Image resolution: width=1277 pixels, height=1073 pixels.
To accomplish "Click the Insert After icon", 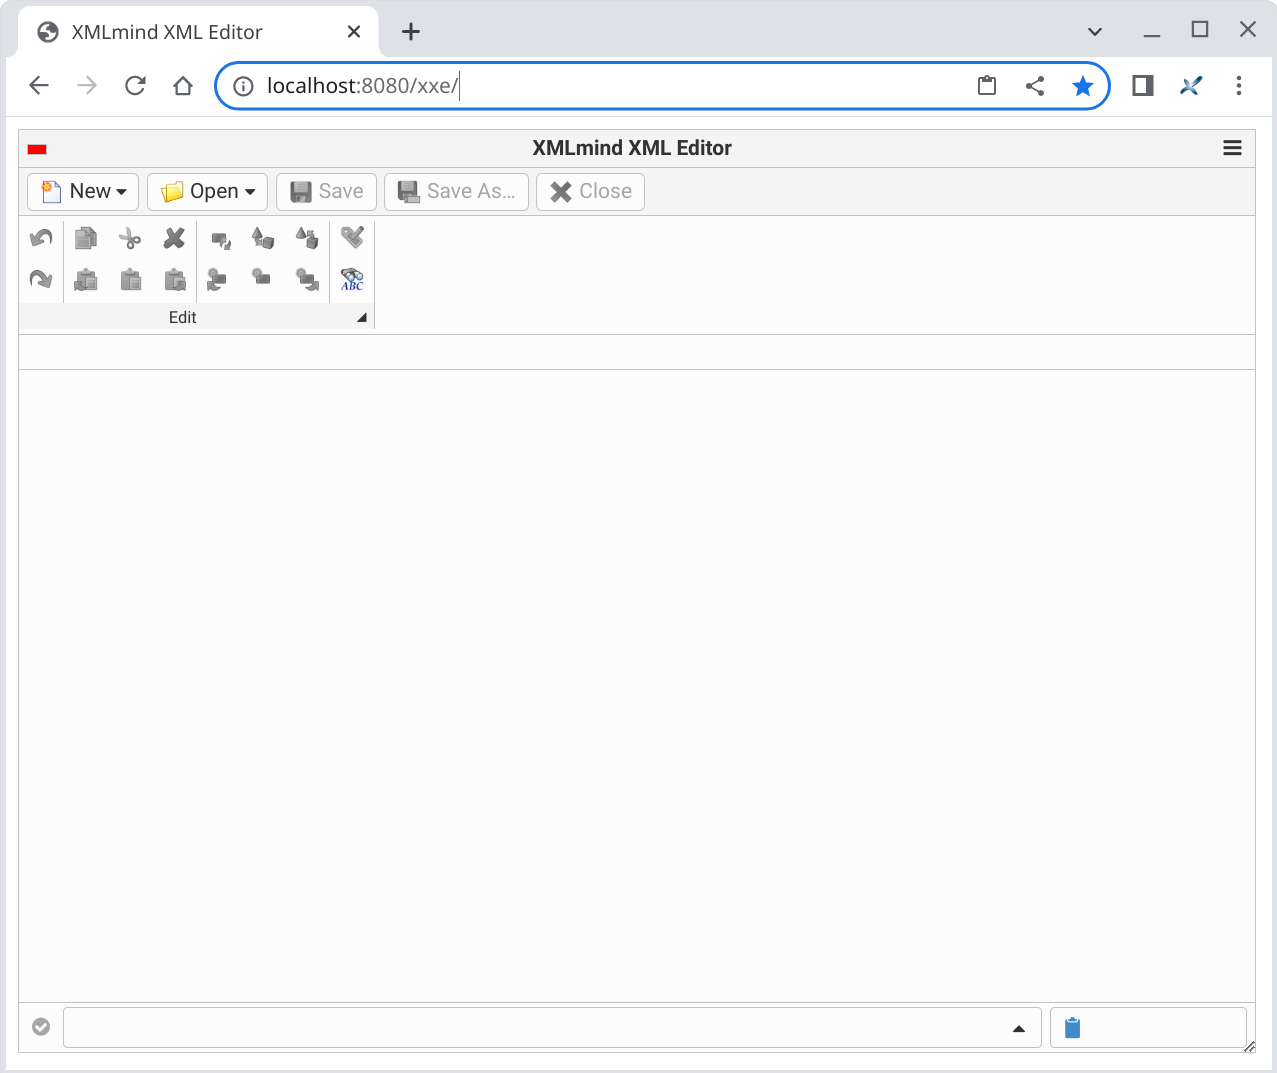I will pos(307,279).
